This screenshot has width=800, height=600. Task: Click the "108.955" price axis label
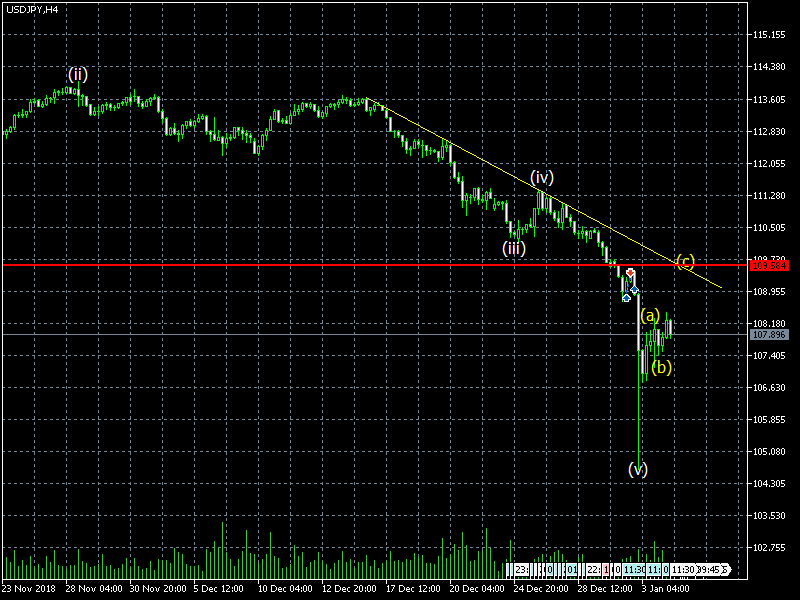tap(769, 291)
